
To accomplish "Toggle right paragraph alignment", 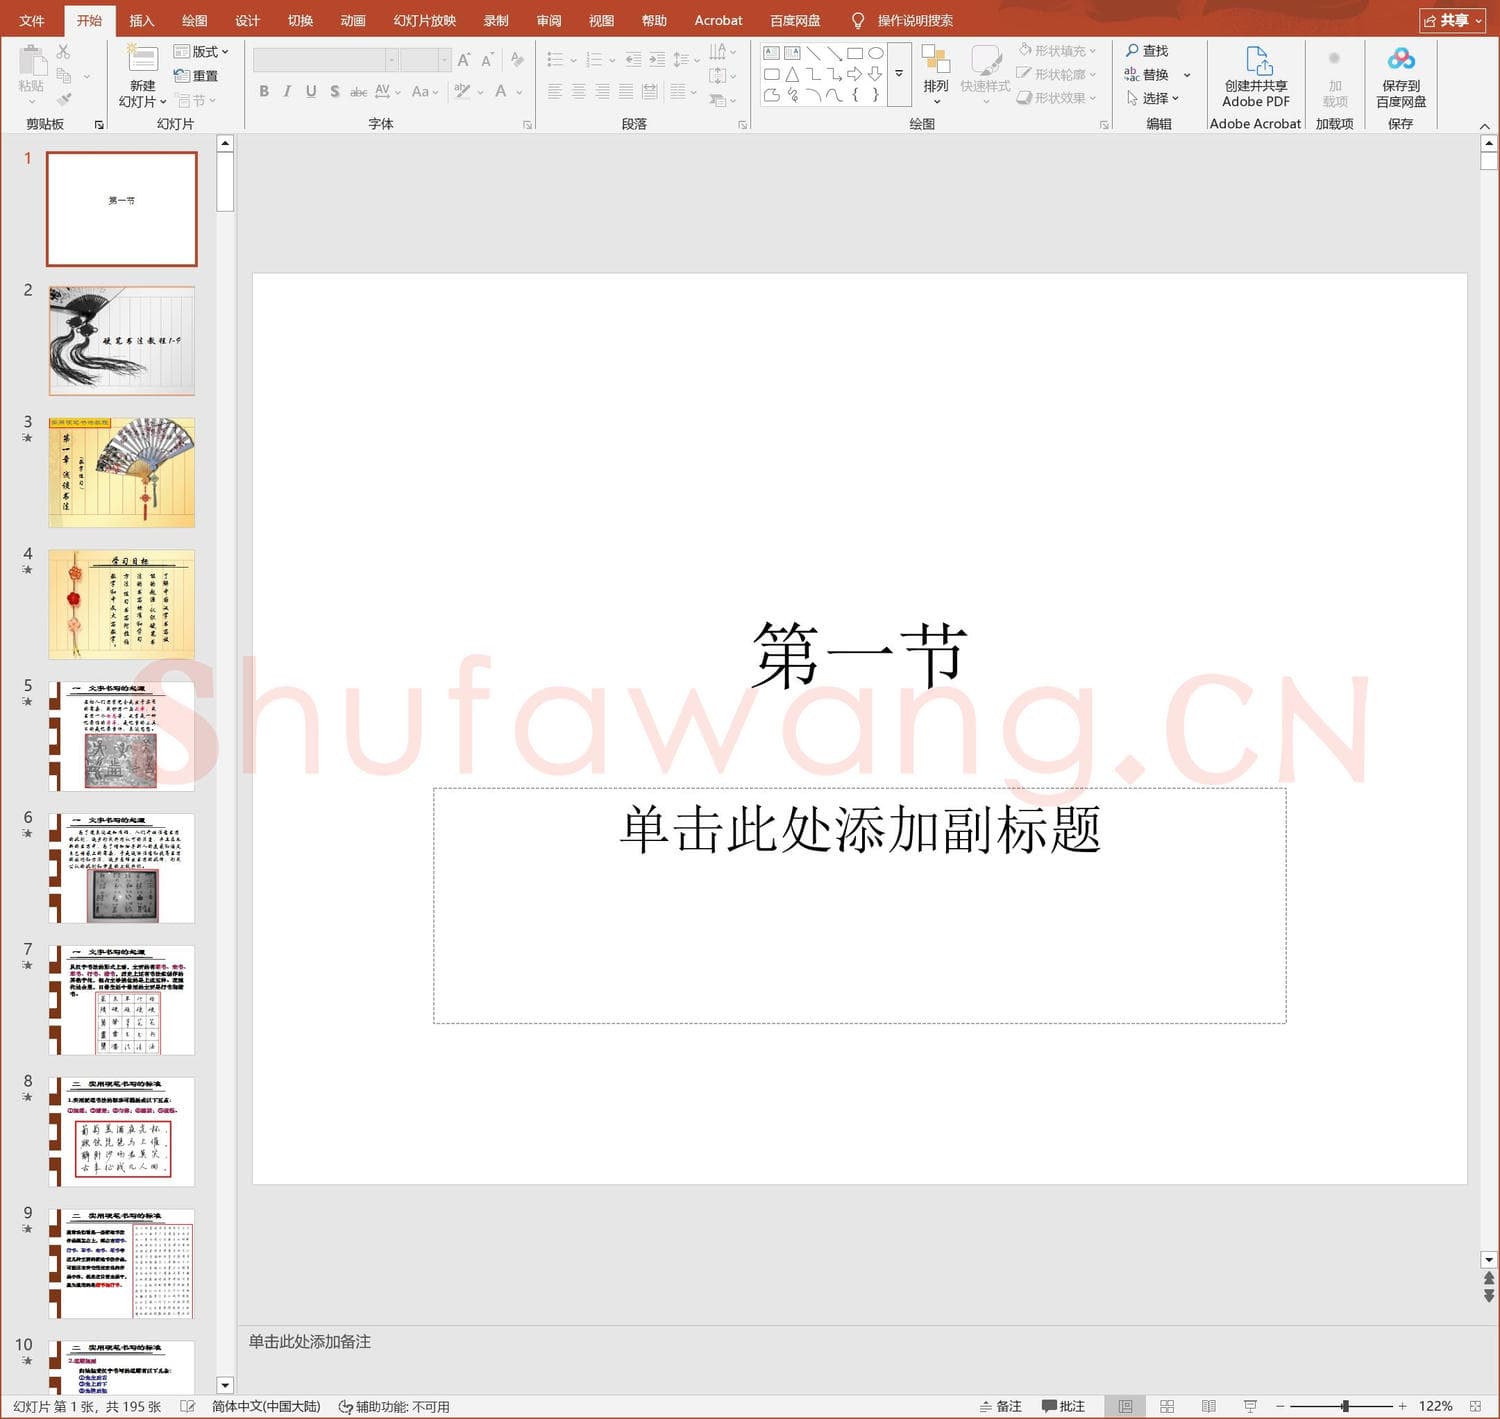I will 602,91.
